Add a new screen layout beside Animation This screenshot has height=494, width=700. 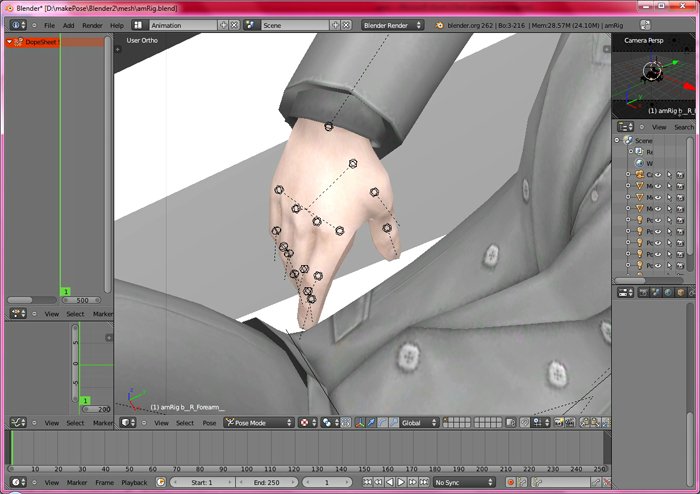pos(223,25)
